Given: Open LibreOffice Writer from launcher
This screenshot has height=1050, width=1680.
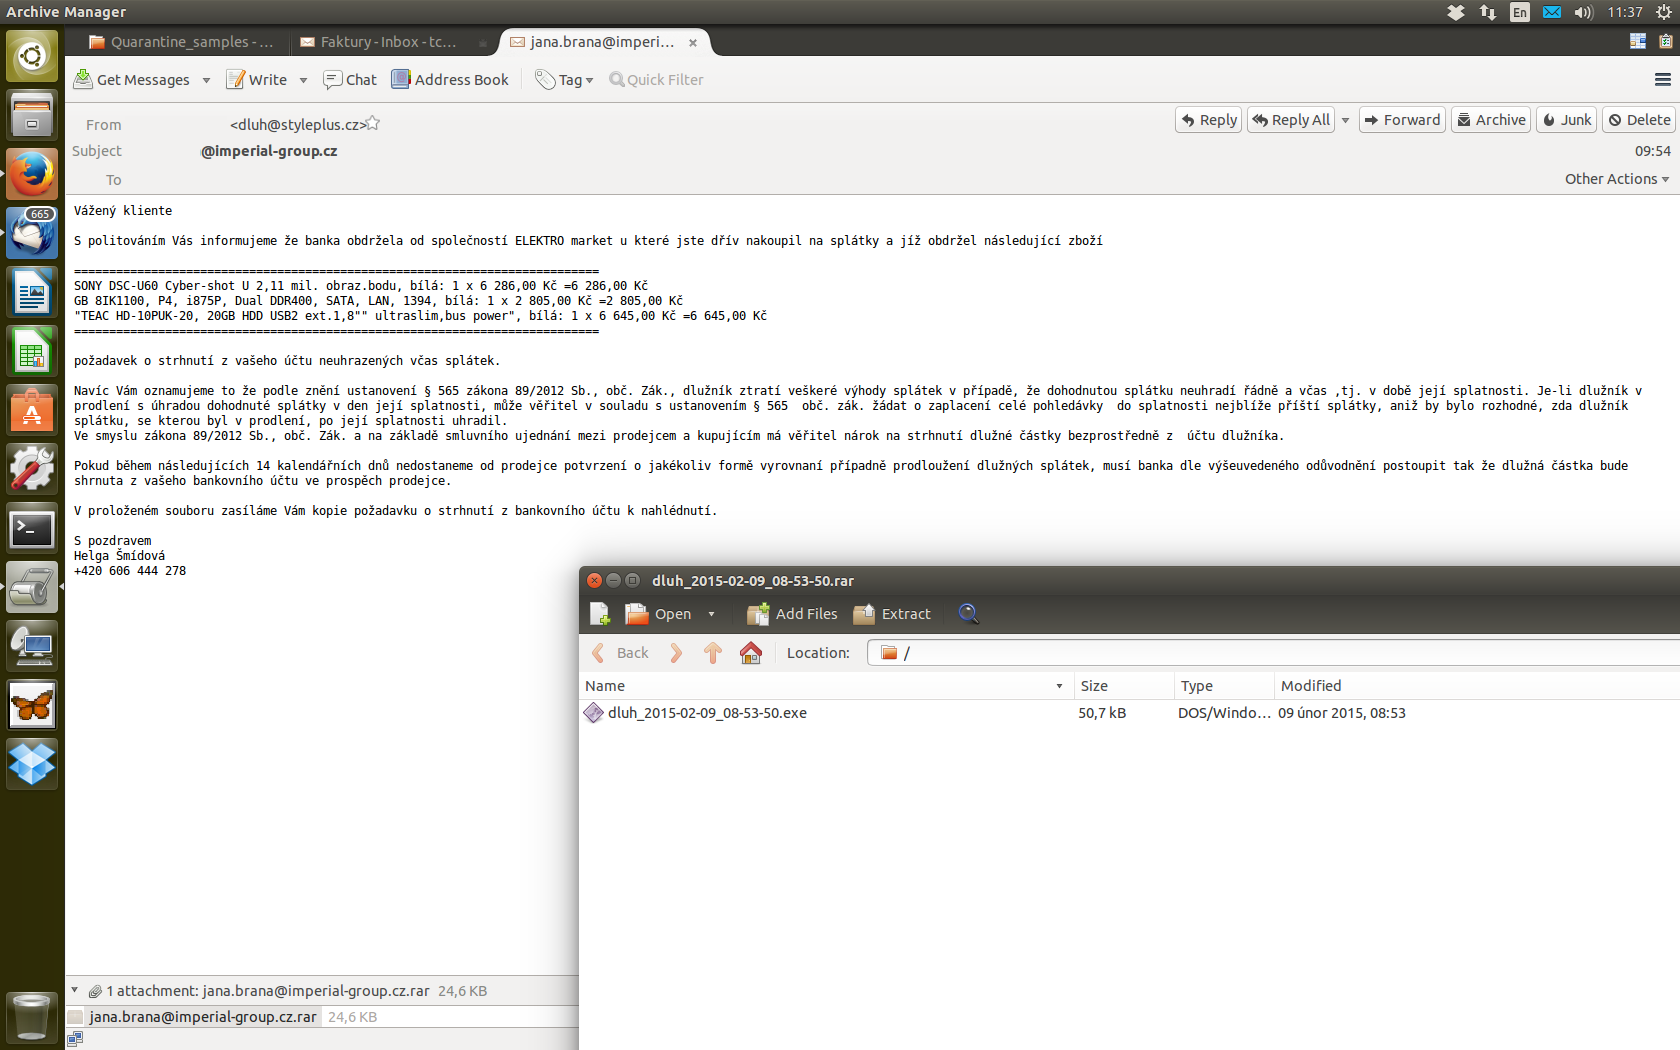Looking at the screenshot, I should pyautogui.click(x=32, y=292).
